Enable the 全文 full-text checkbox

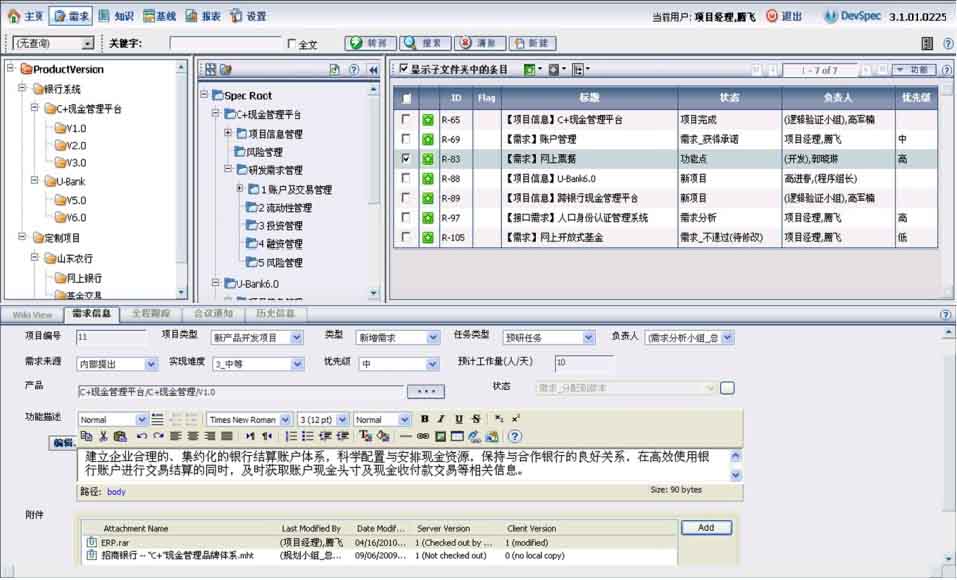[x=291, y=44]
